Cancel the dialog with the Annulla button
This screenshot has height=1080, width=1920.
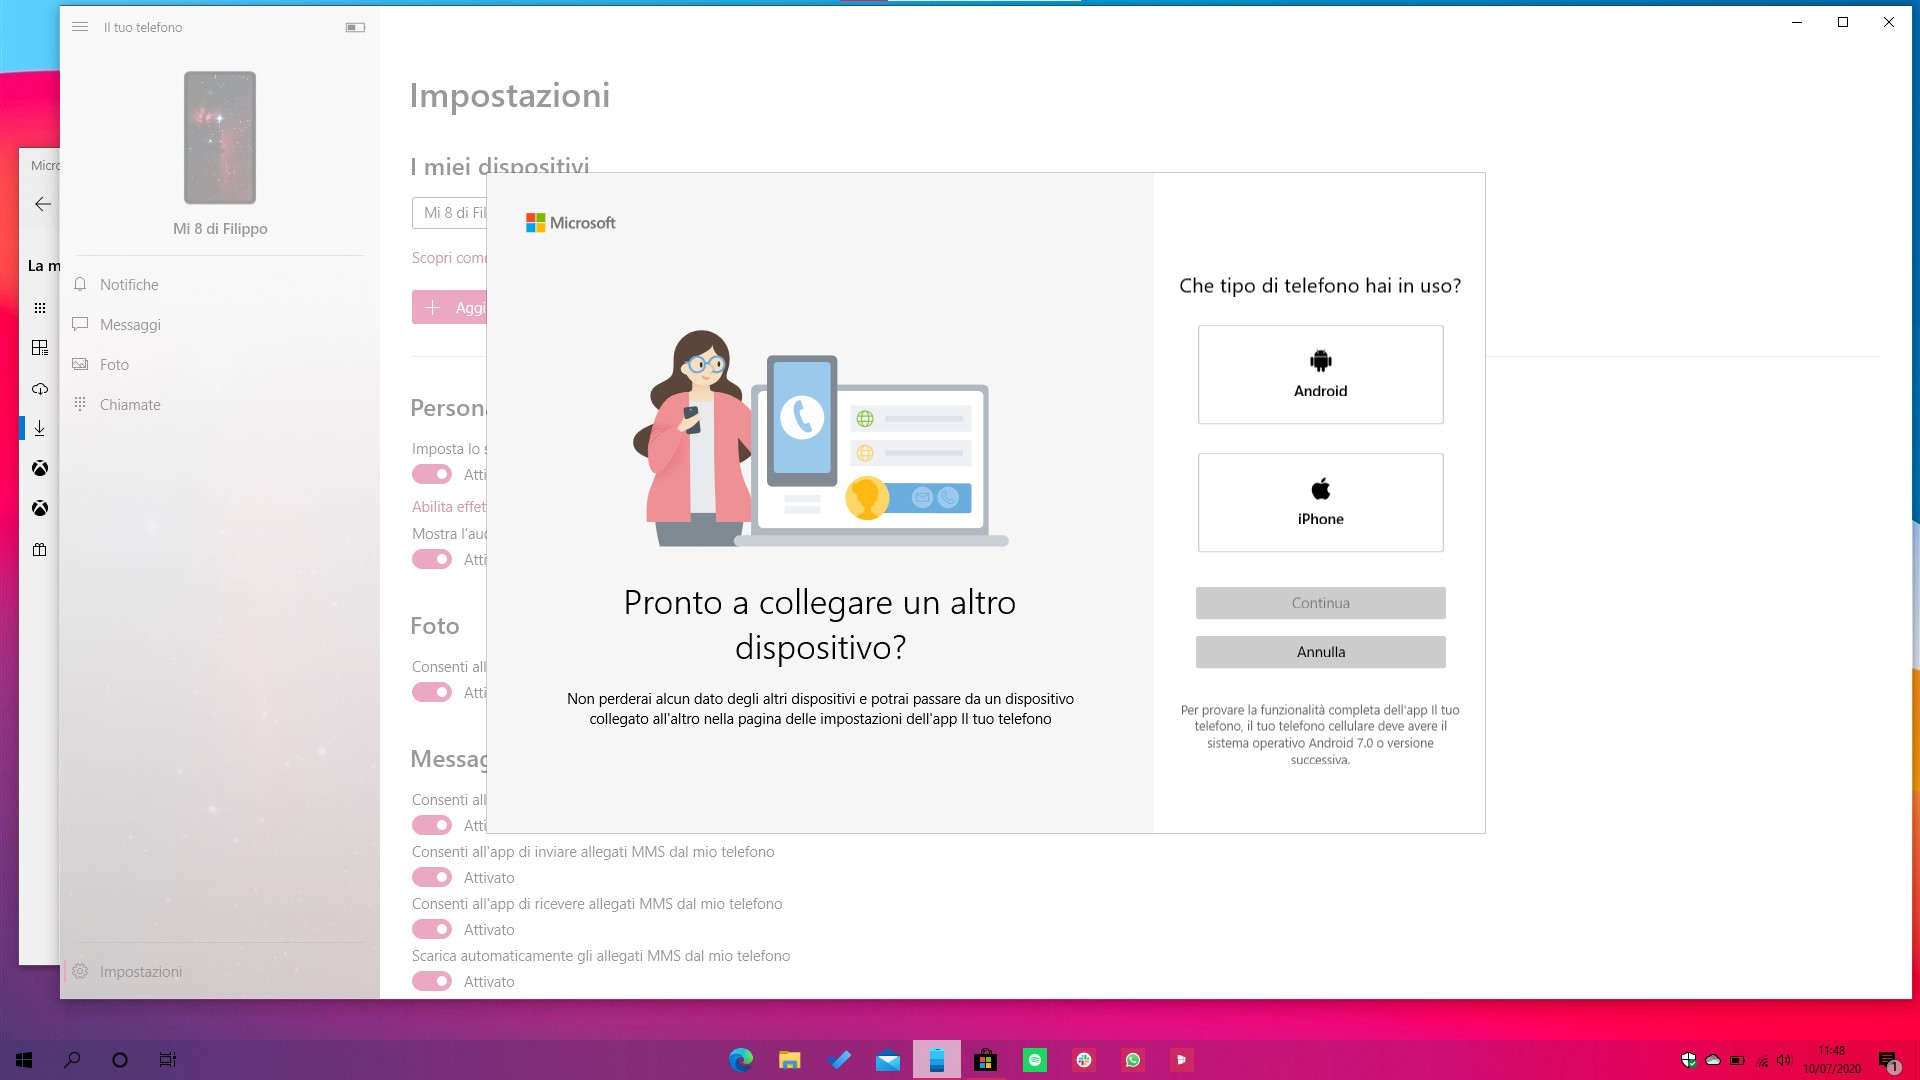tap(1320, 652)
